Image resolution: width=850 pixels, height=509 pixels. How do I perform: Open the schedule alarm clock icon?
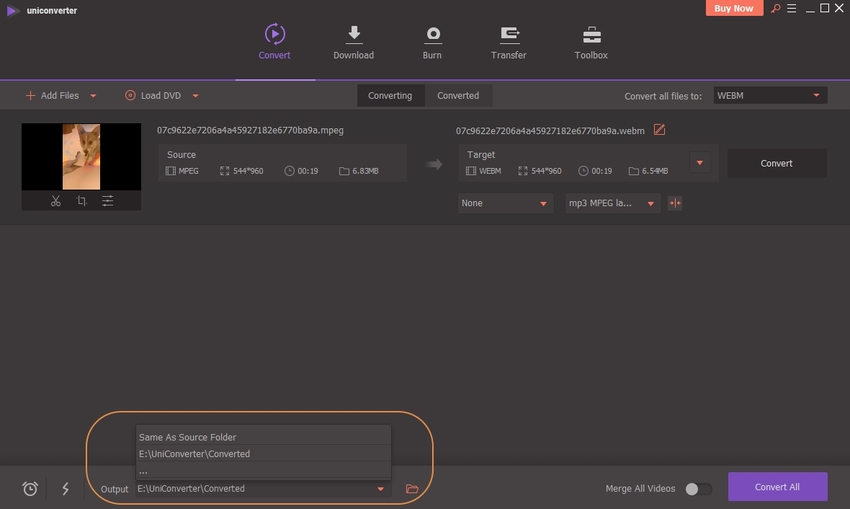[31, 489]
